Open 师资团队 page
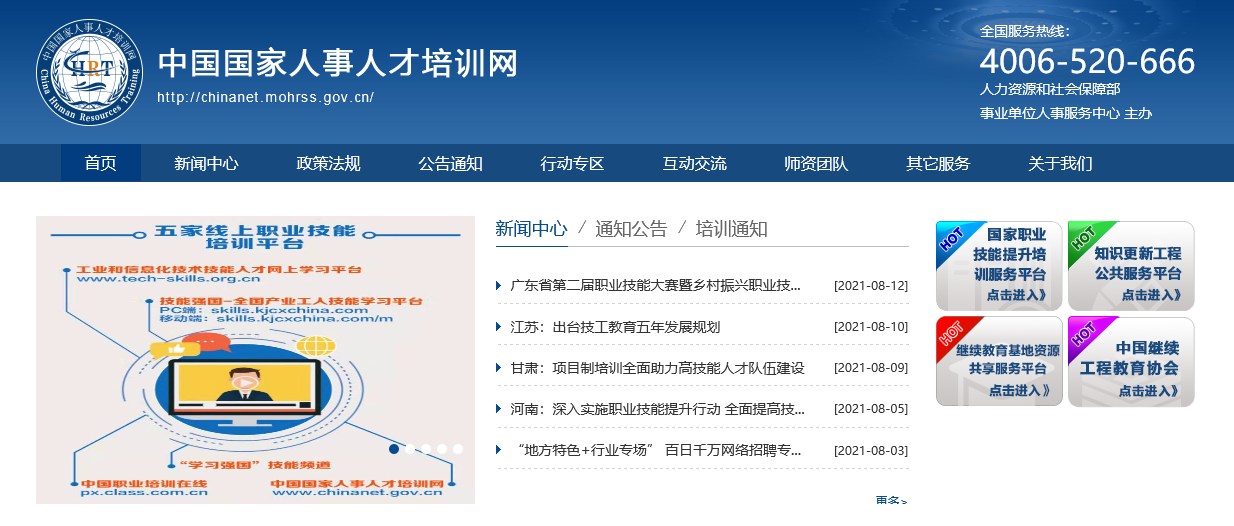 point(816,163)
